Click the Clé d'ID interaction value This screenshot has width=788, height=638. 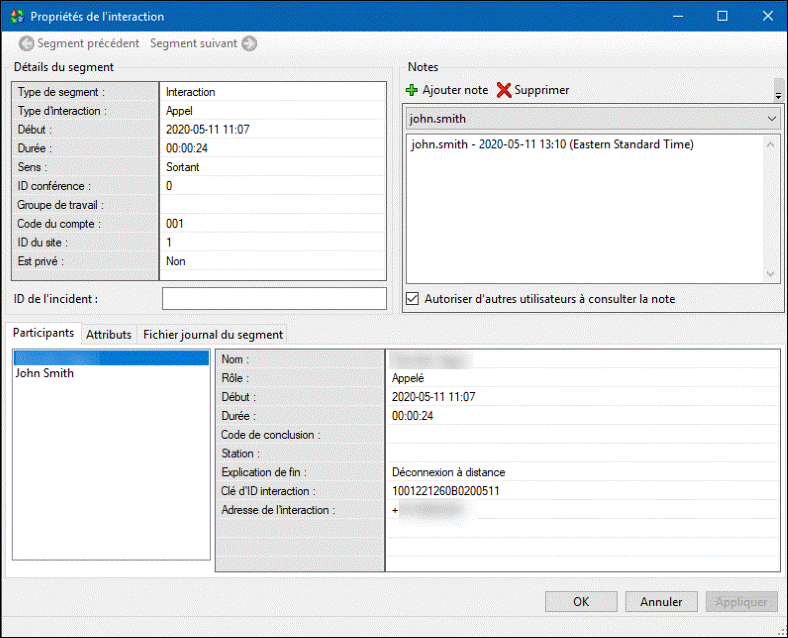tap(446, 491)
